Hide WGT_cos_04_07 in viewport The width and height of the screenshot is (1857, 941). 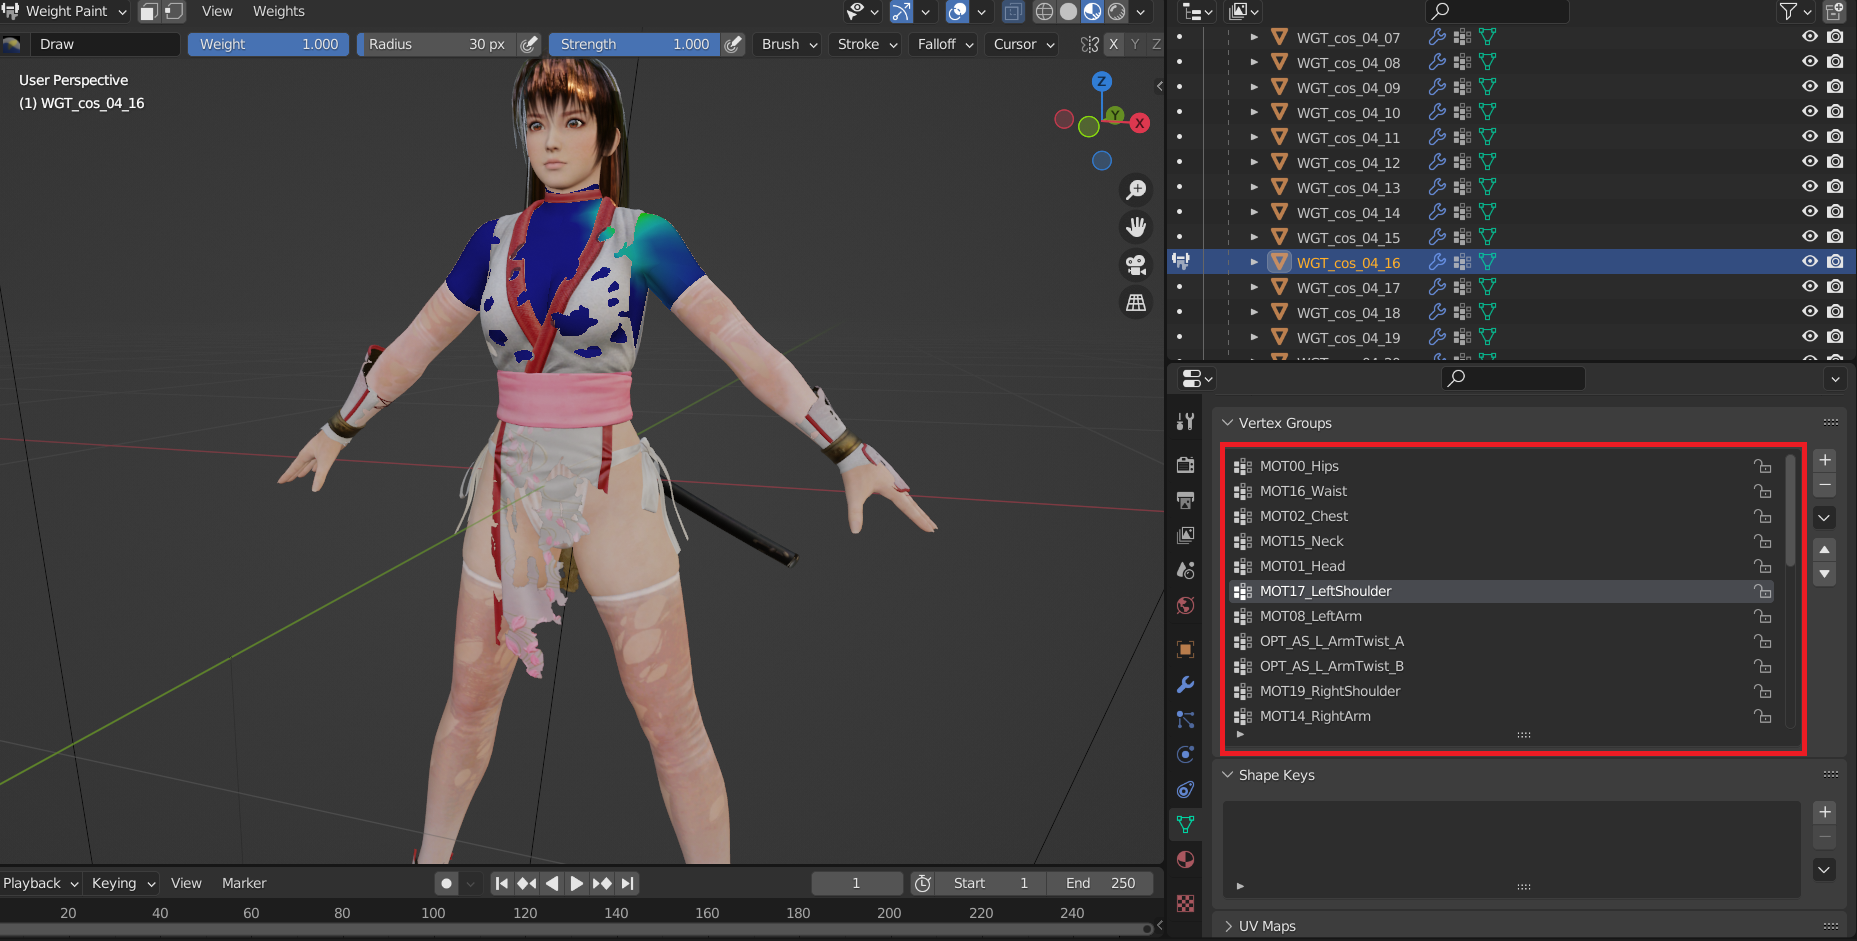[x=1810, y=37]
